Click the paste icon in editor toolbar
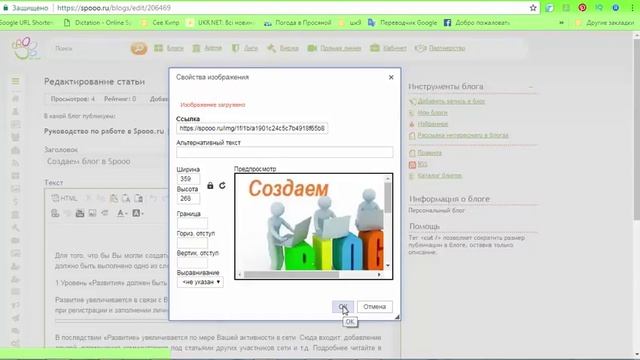The image size is (640, 360). pos(114,199)
